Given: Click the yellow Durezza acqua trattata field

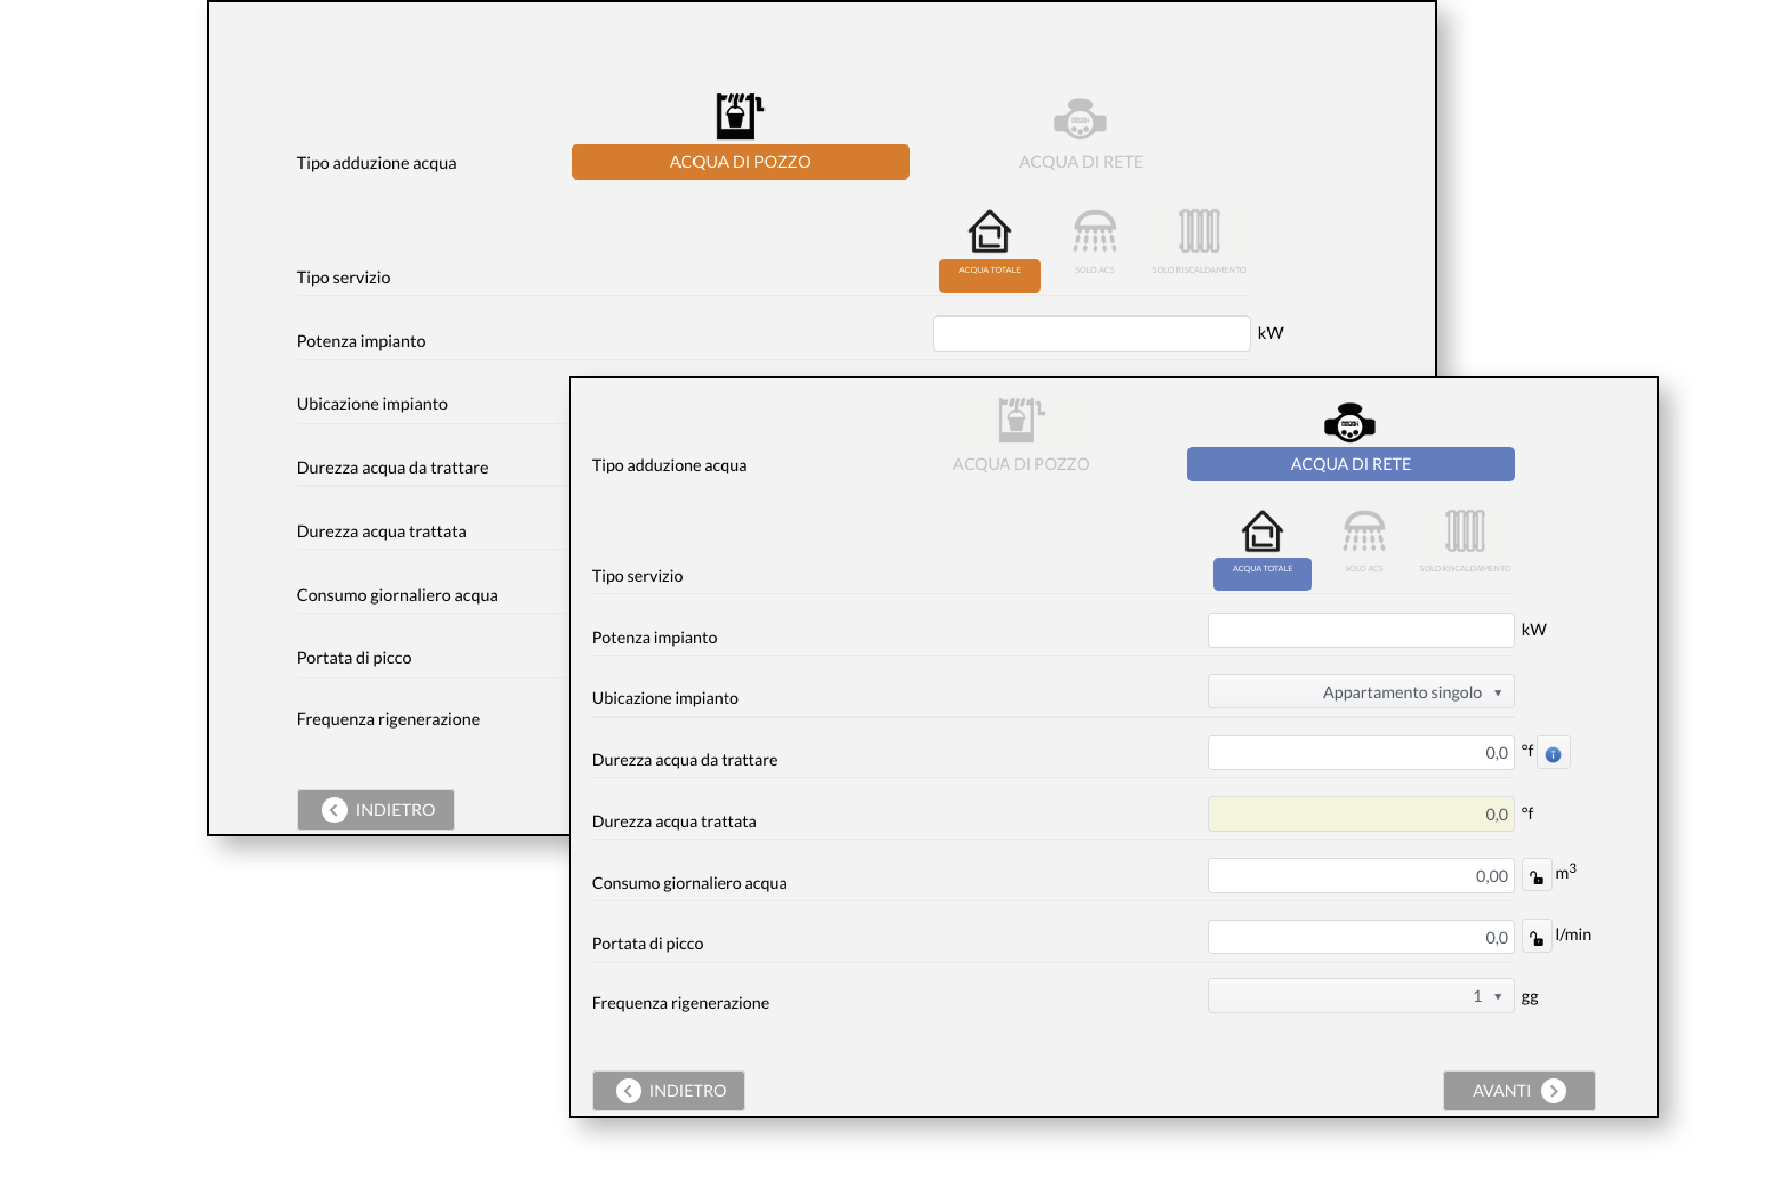Looking at the screenshot, I should click(1361, 814).
